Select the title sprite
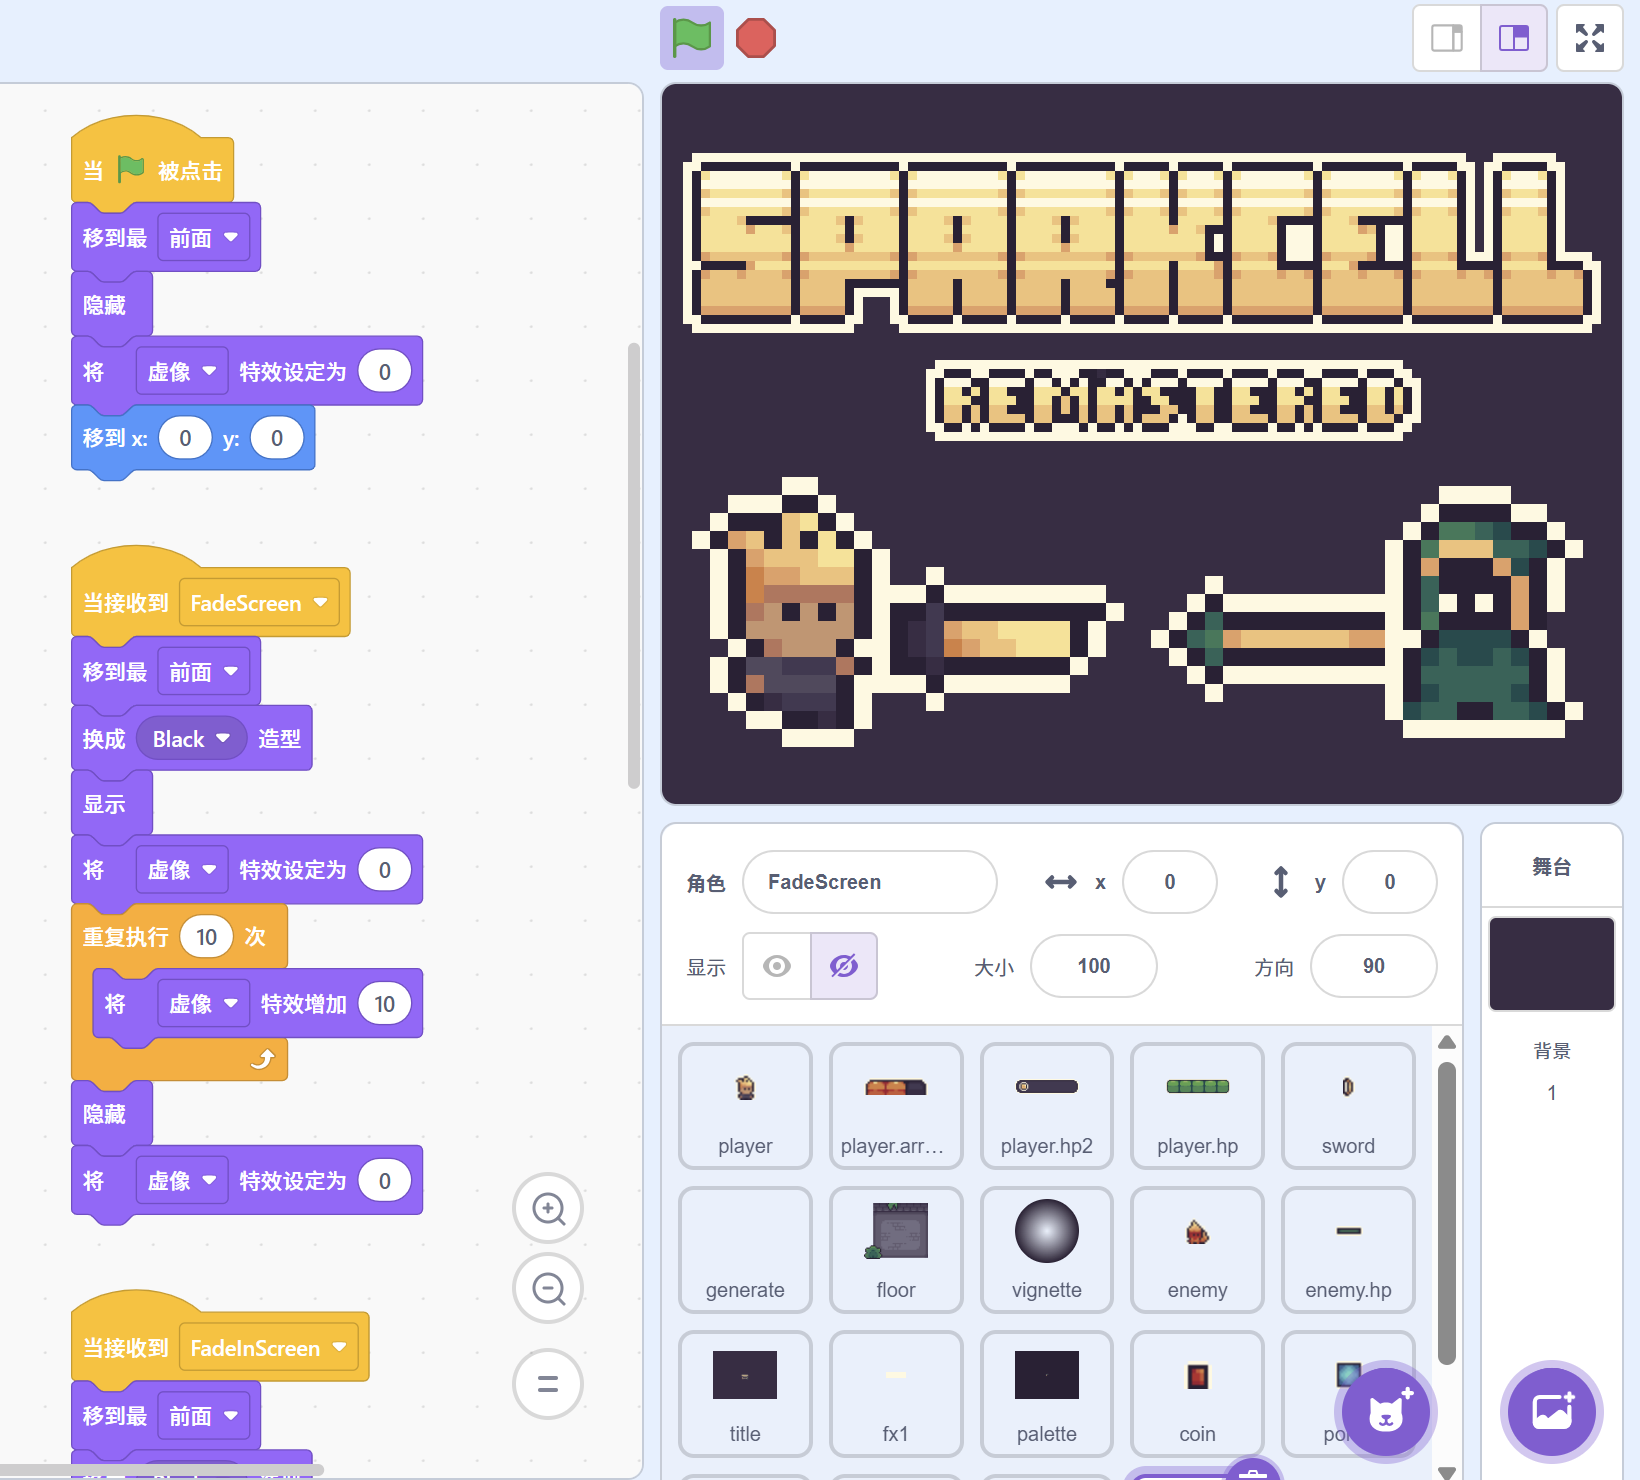This screenshot has width=1640, height=1480. 745,1394
